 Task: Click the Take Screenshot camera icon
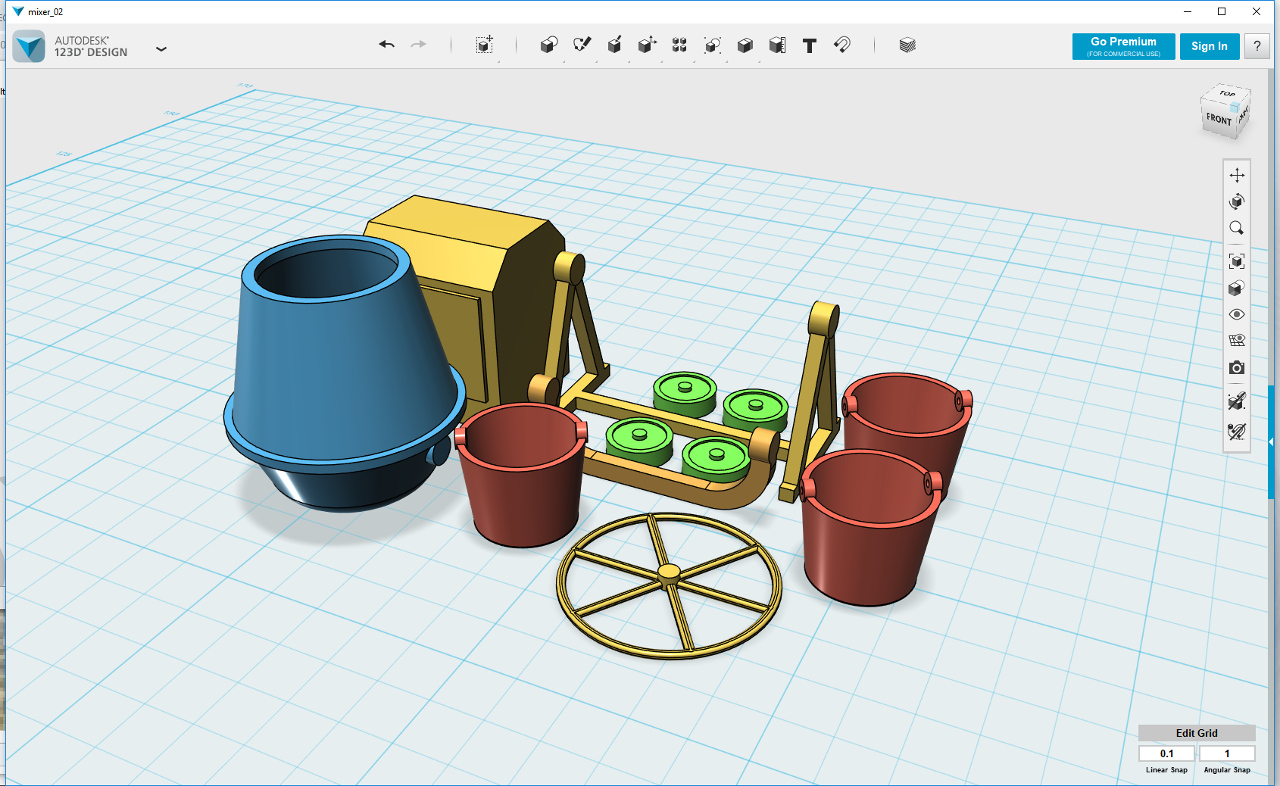pos(1237,368)
